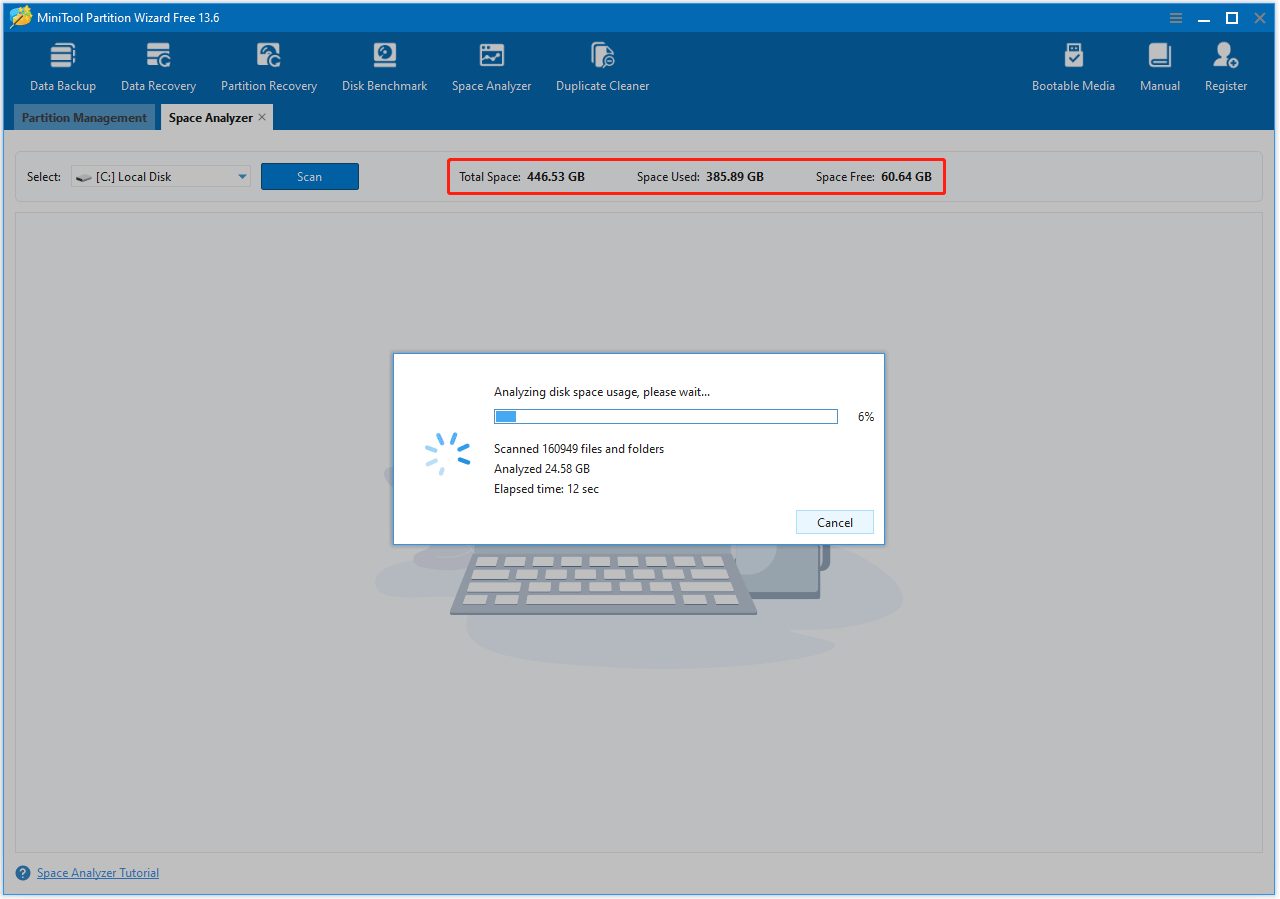The image size is (1280, 899).
Task: Cancel the disk analysis
Action: (x=834, y=521)
